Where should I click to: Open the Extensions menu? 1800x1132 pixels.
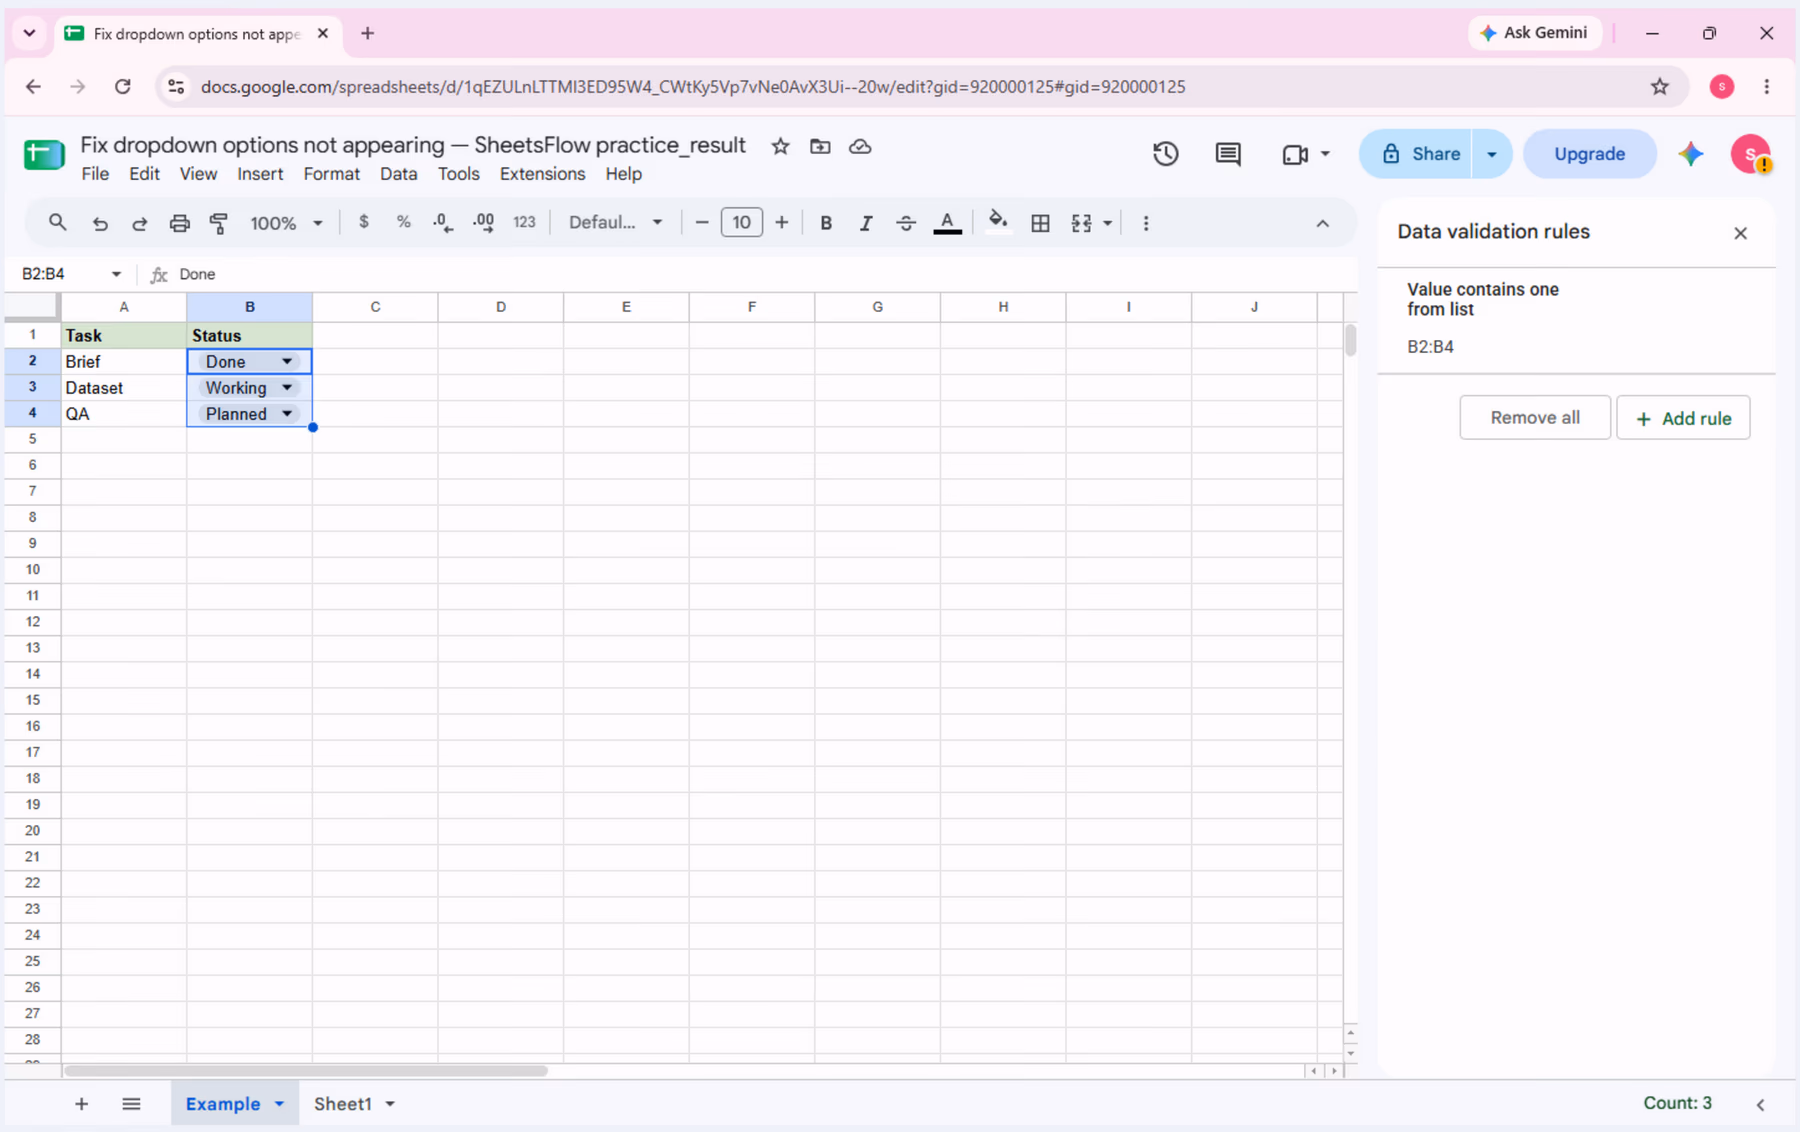point(542,174)
